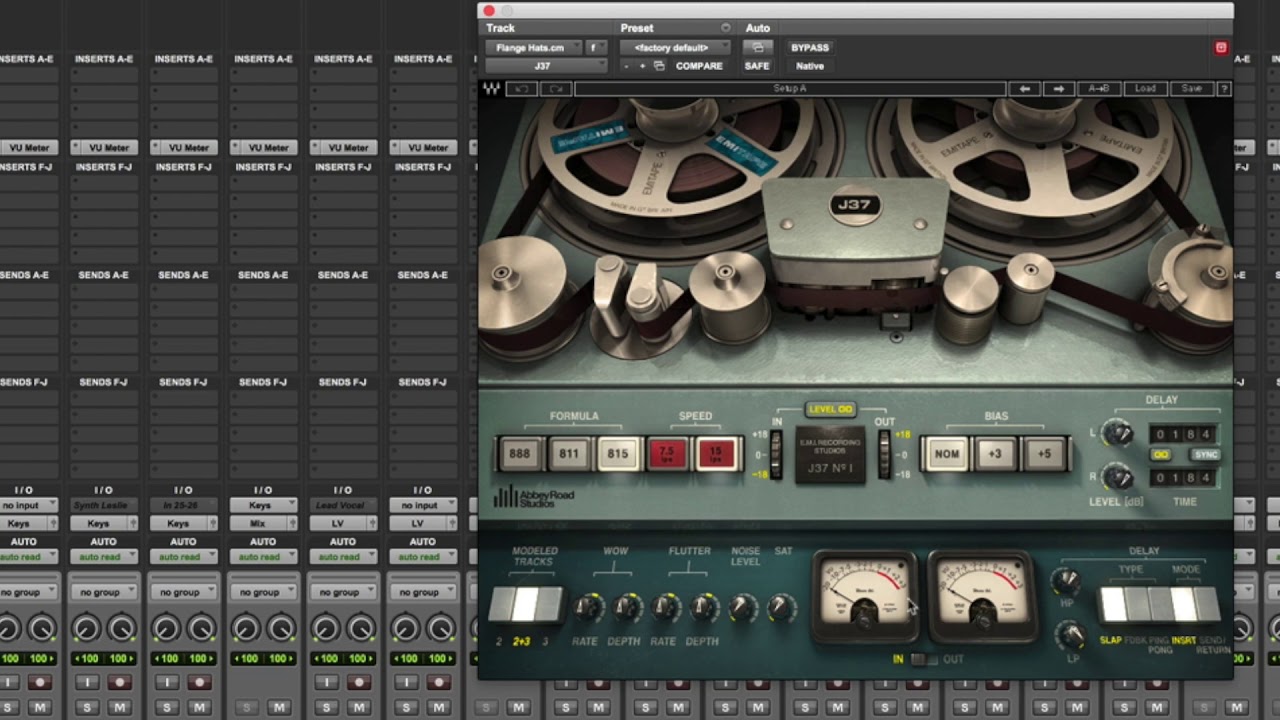This screenshot has height=720, width=1280.
Task: Open the In 25-26 input selector
Action: (x=183, y=505)
